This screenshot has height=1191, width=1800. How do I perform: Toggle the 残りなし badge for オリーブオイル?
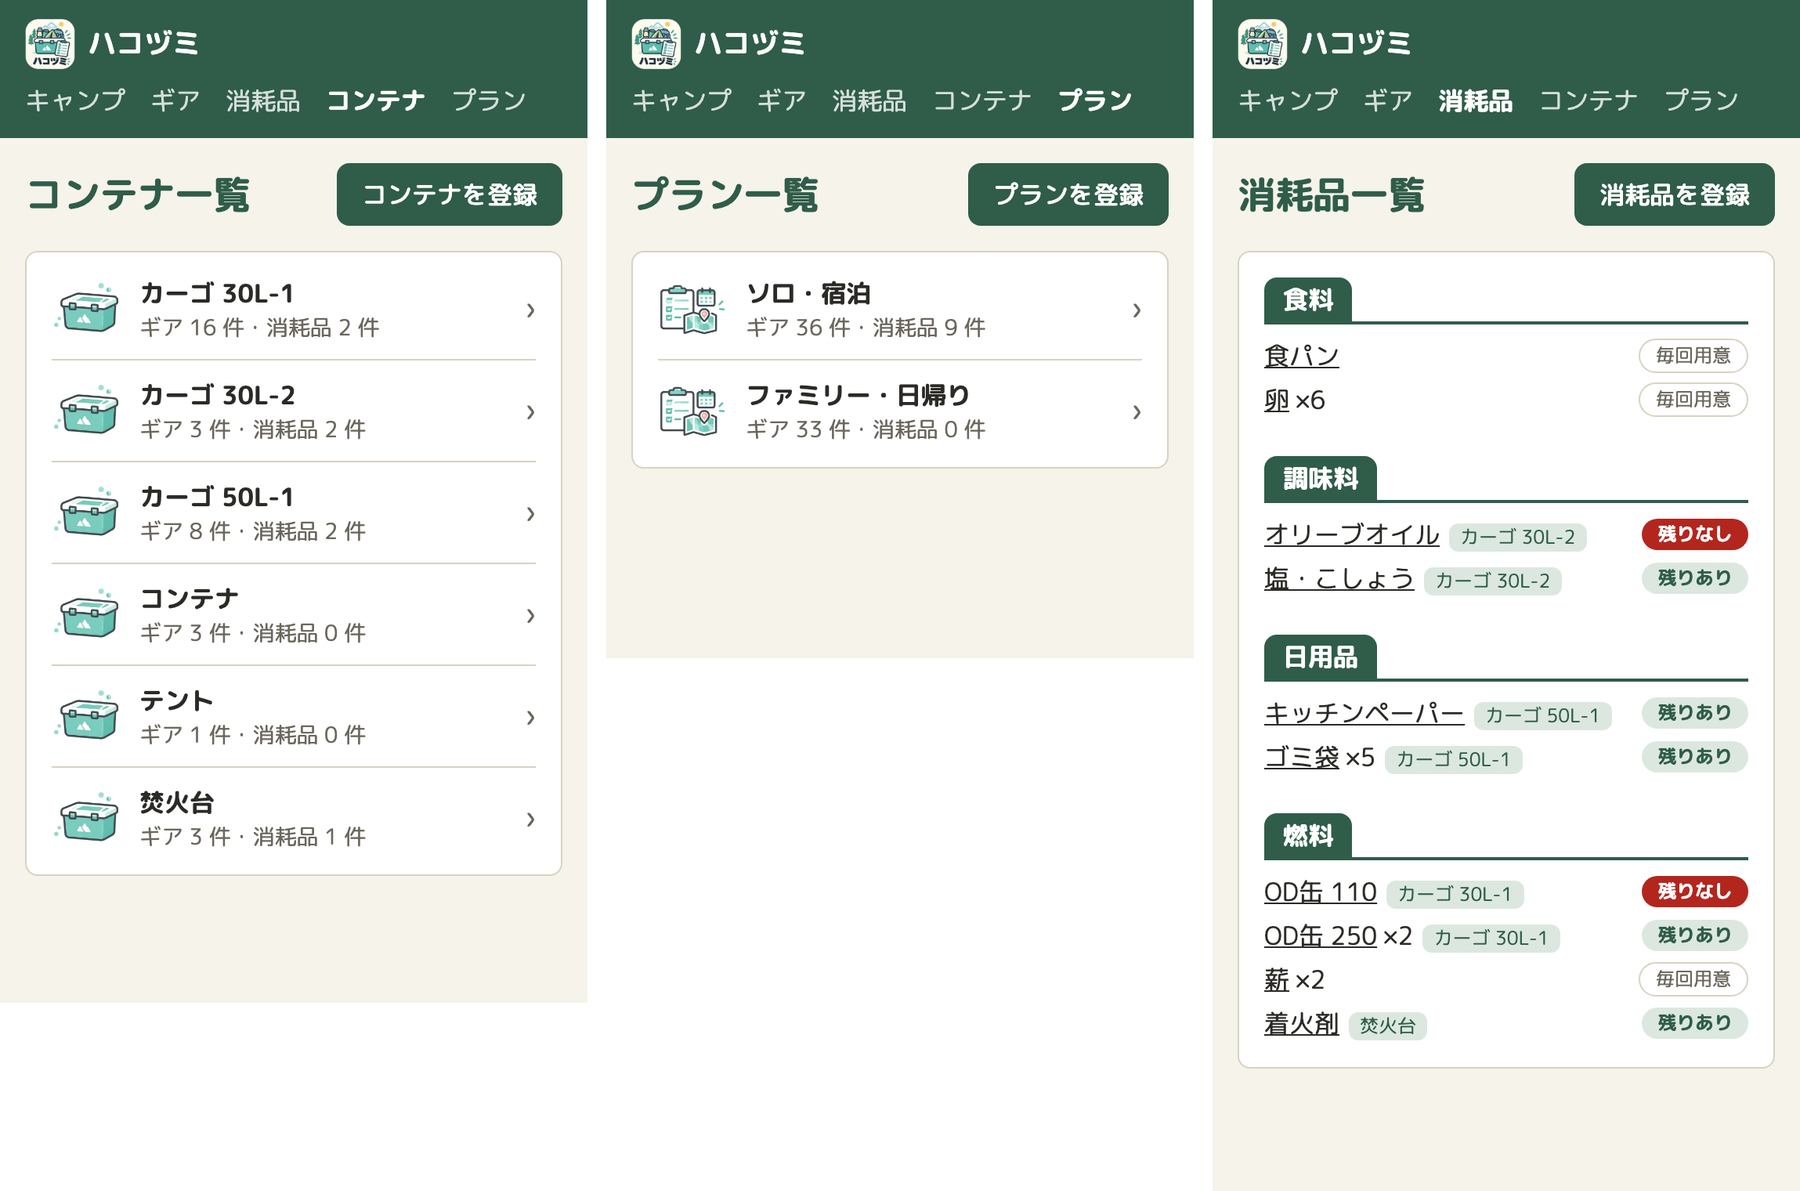tap(1694, 534)
